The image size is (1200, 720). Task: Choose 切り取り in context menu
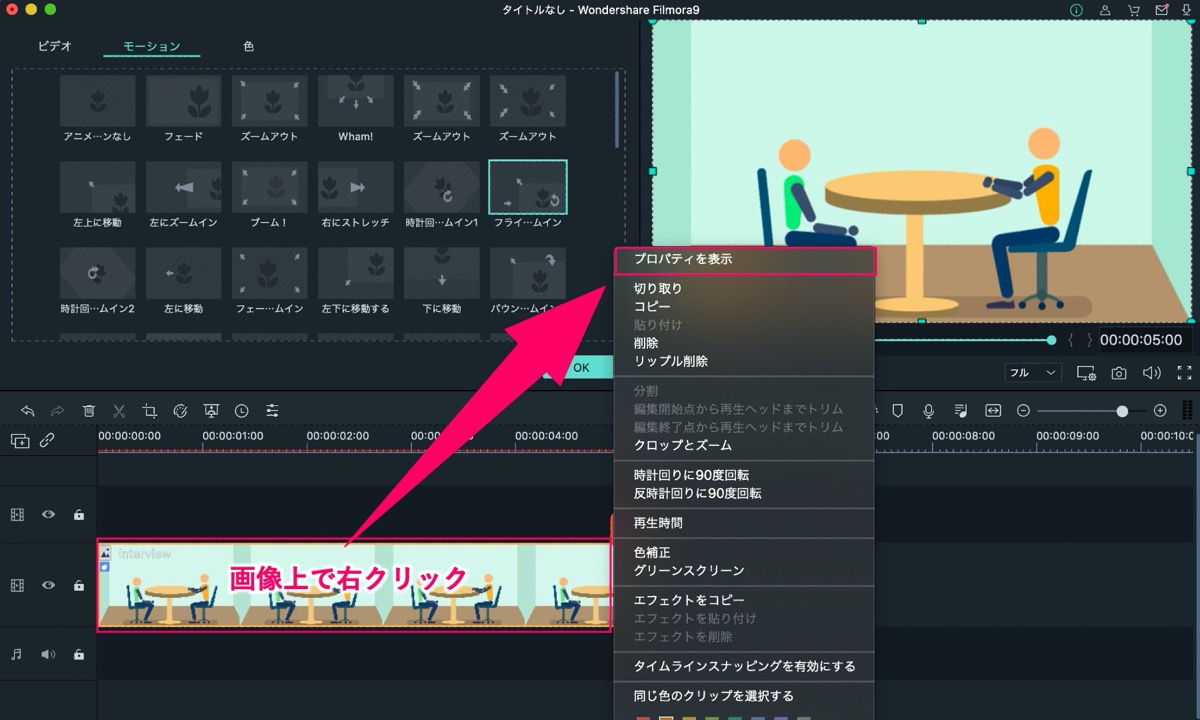[x=744, y=289]
